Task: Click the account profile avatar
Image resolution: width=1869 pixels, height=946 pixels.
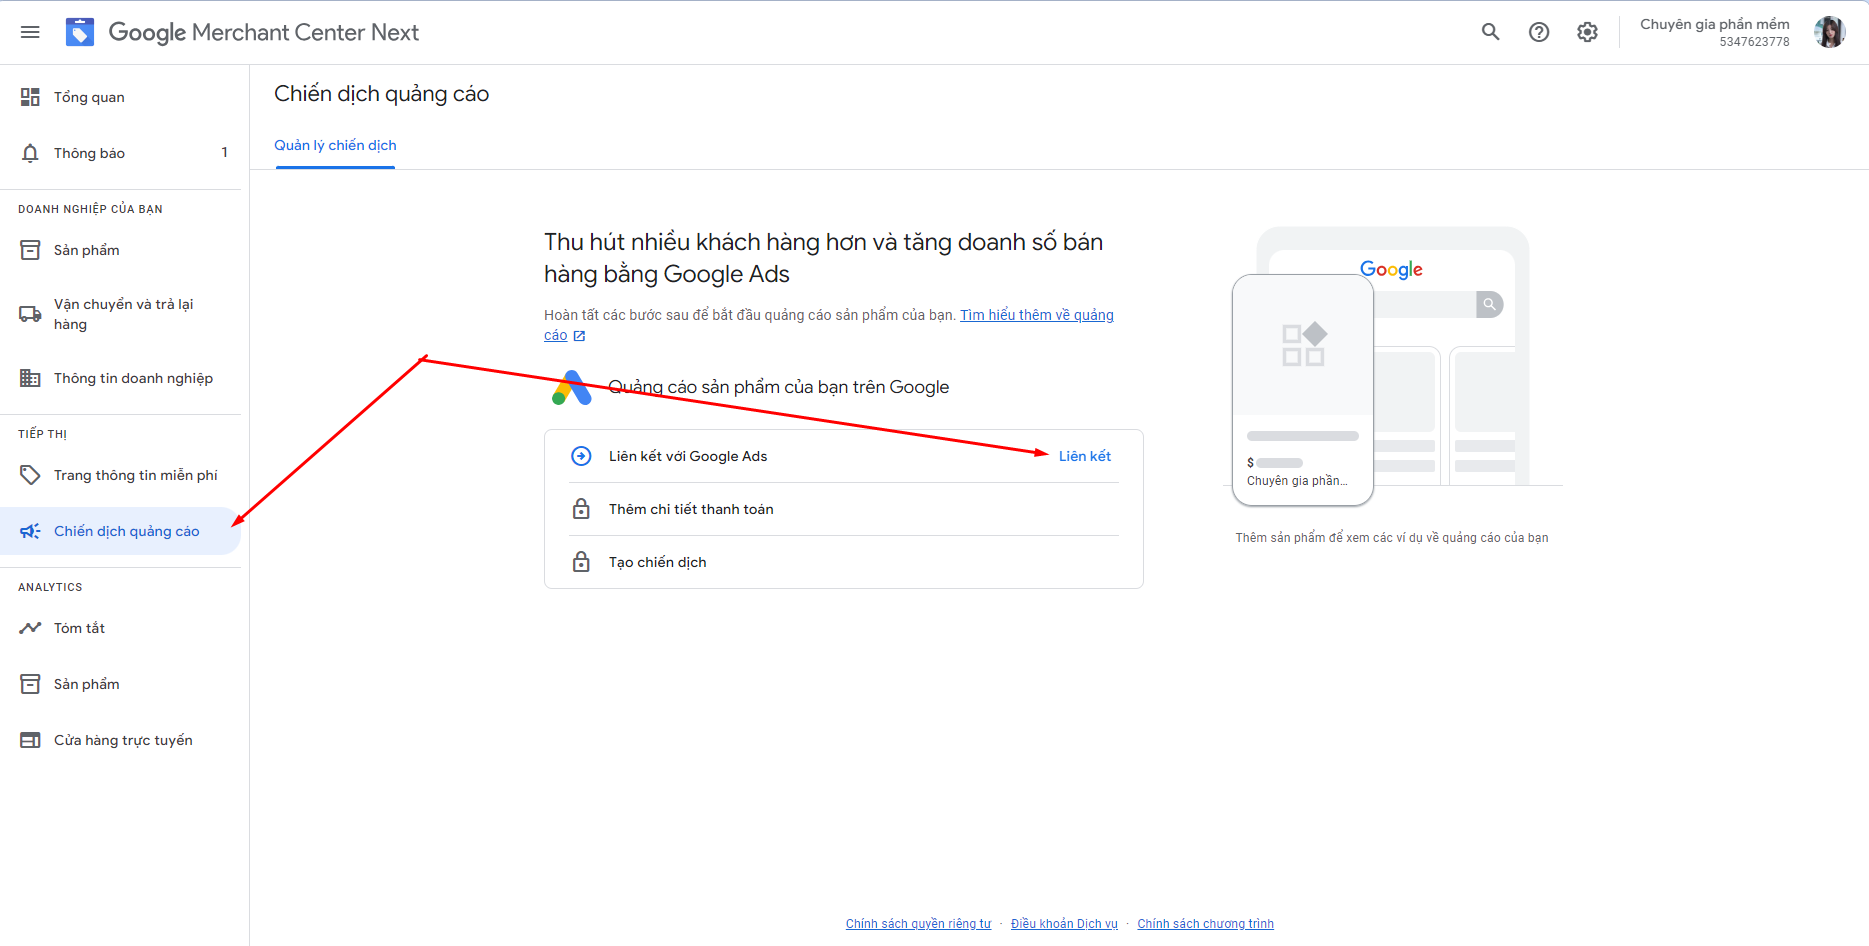Action: pos(1830,32)
